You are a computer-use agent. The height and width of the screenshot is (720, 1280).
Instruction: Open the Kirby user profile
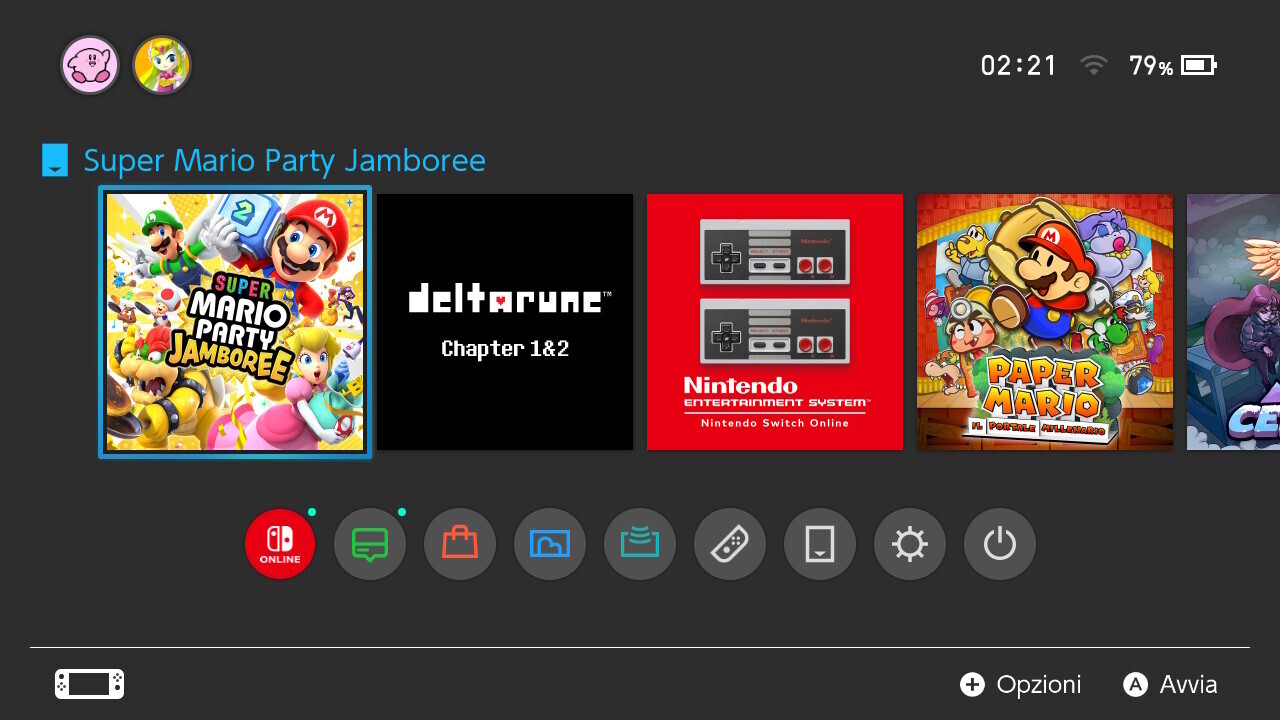pos(90,66)
